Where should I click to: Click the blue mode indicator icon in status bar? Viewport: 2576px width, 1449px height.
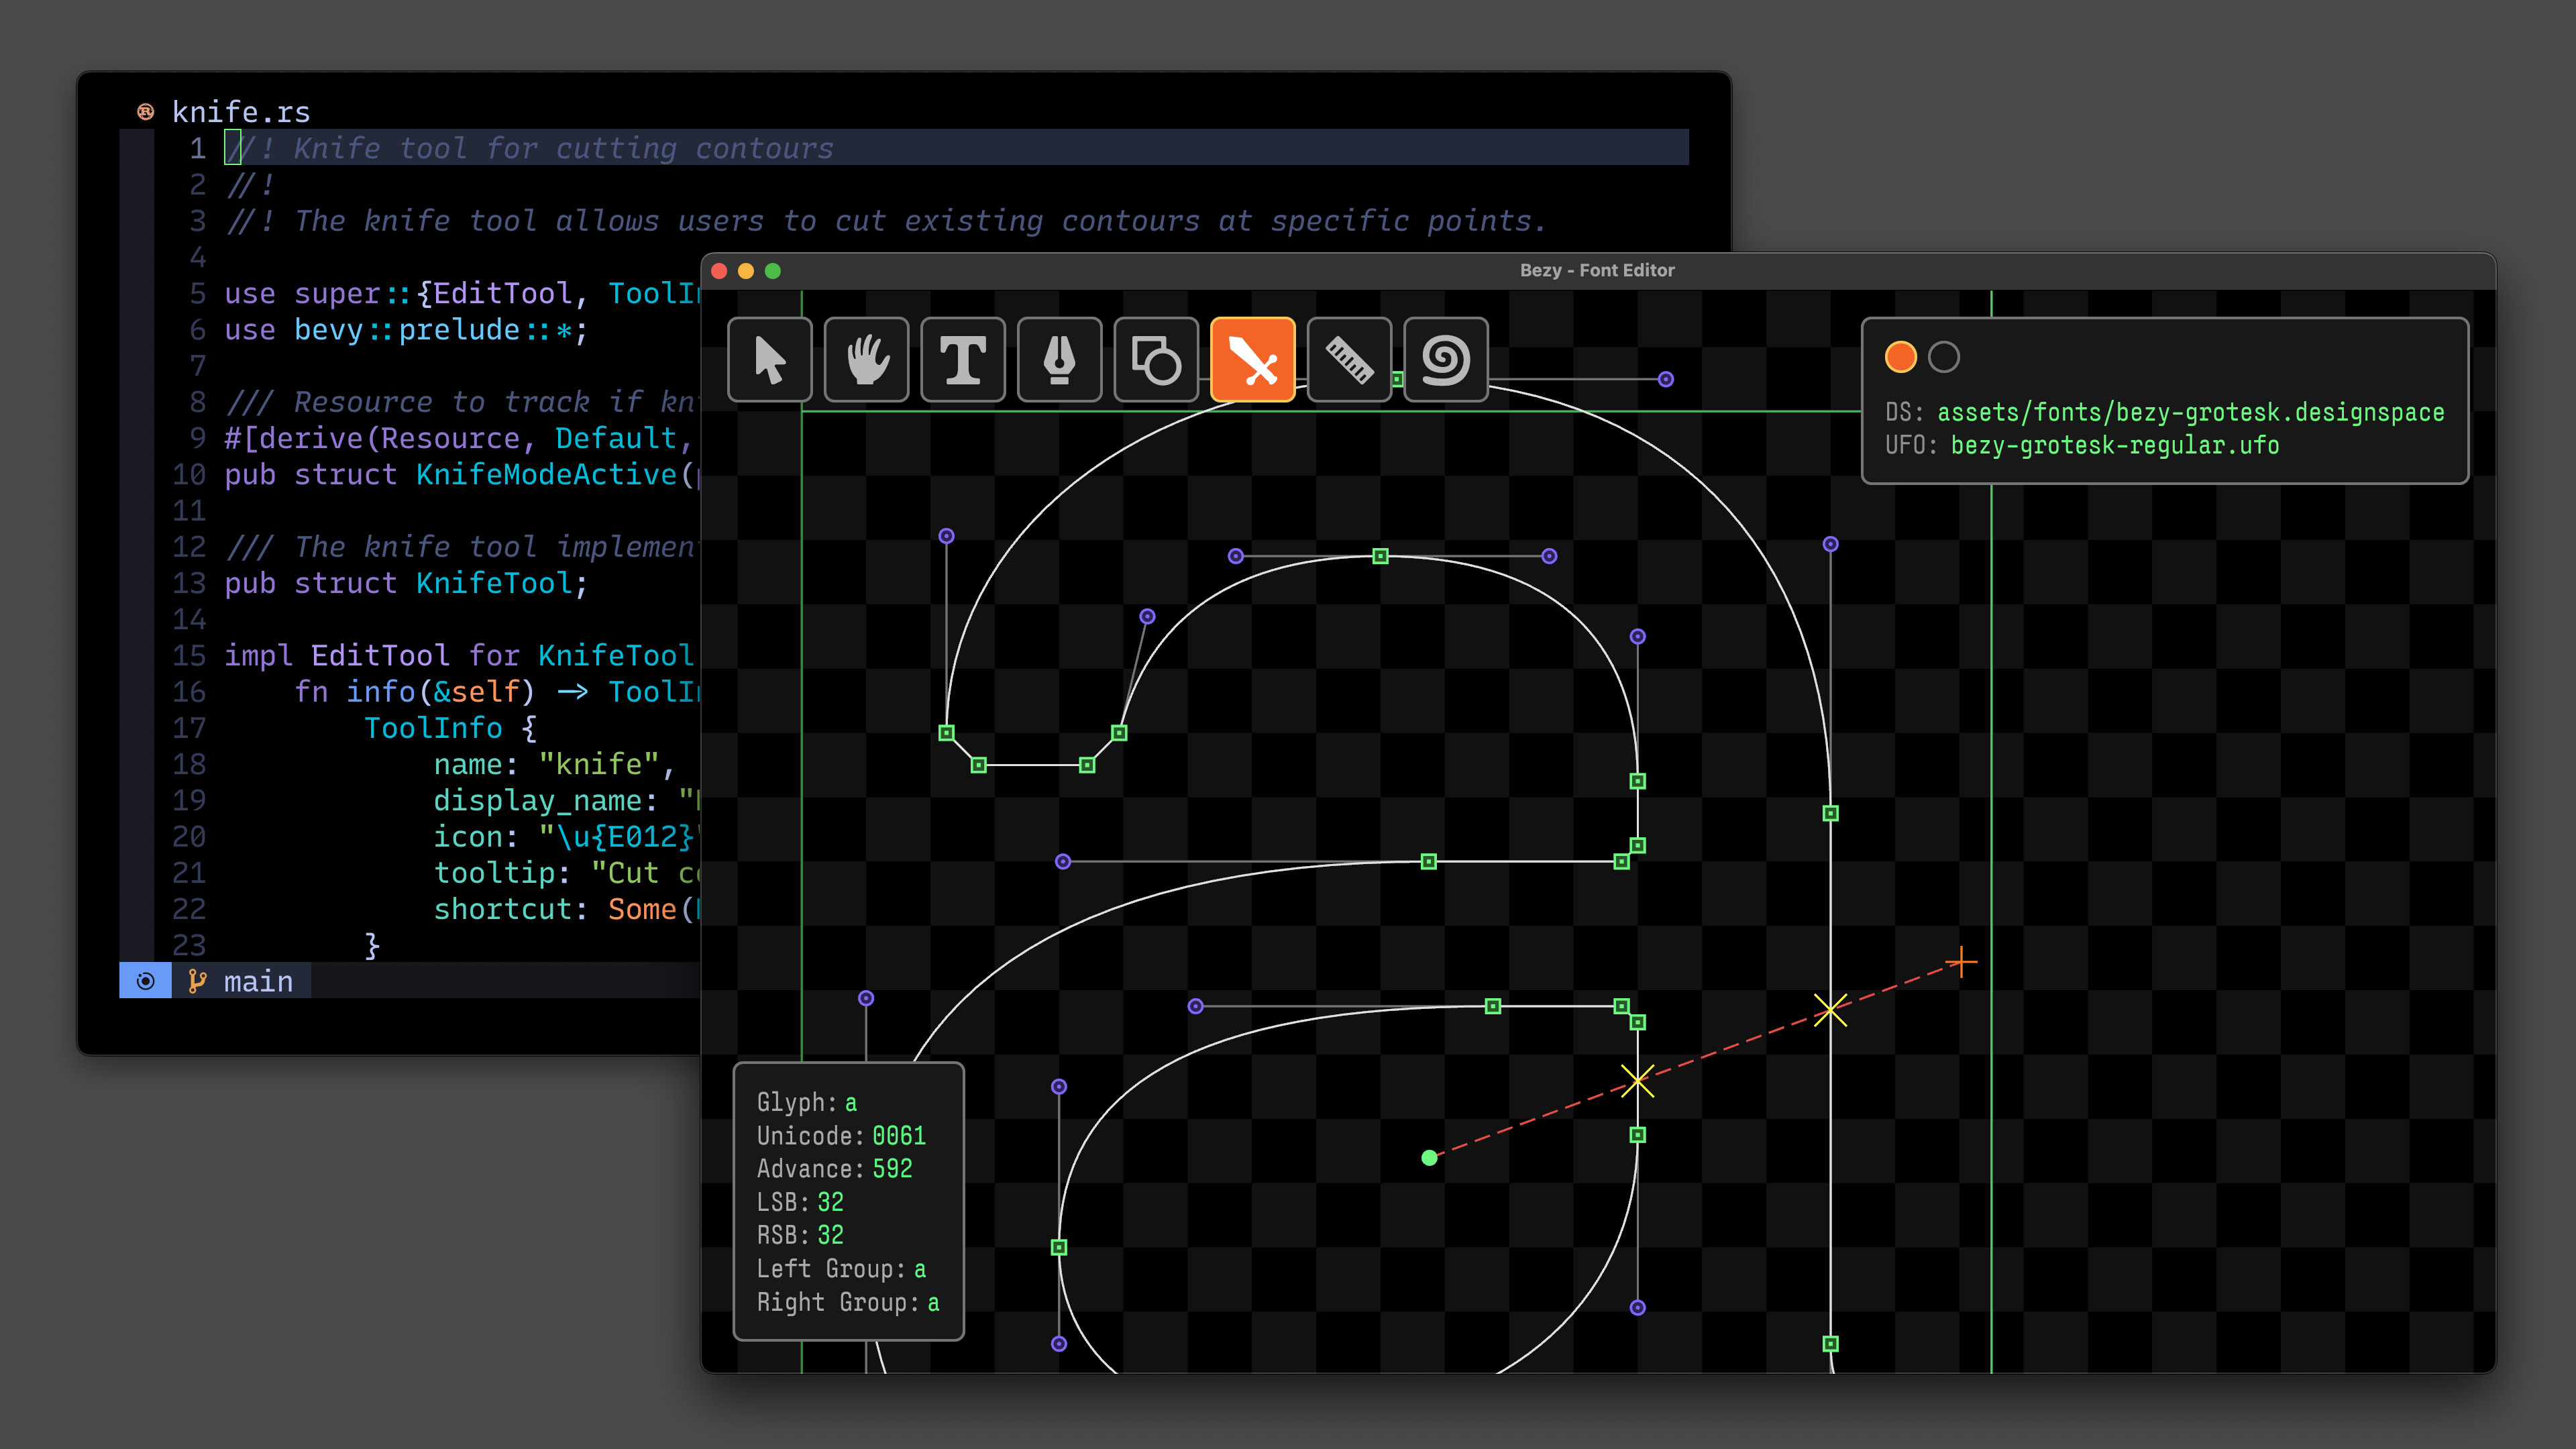(x=145, y=981)
